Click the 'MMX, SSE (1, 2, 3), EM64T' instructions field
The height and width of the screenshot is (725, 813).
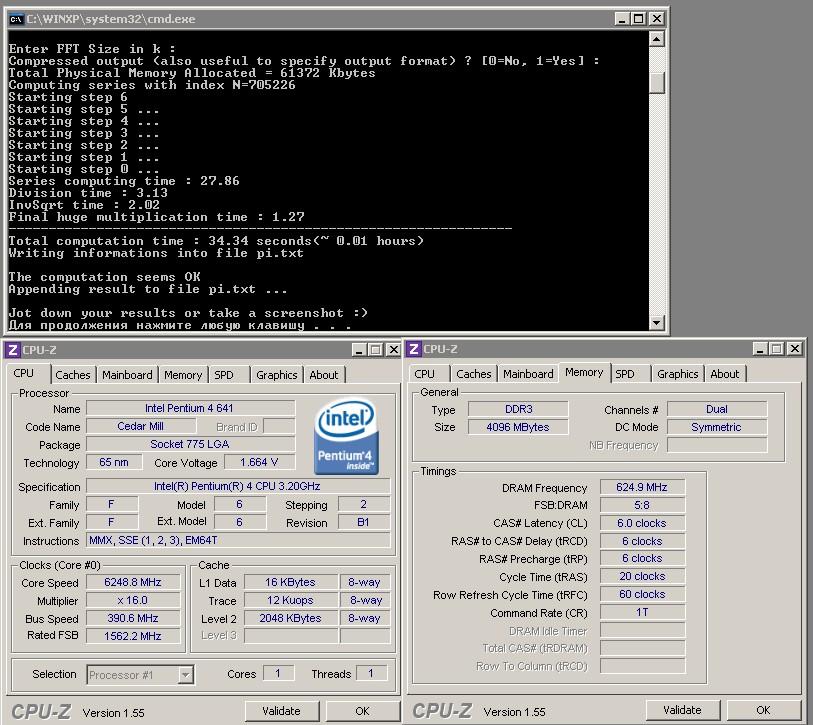click(237, 540)
